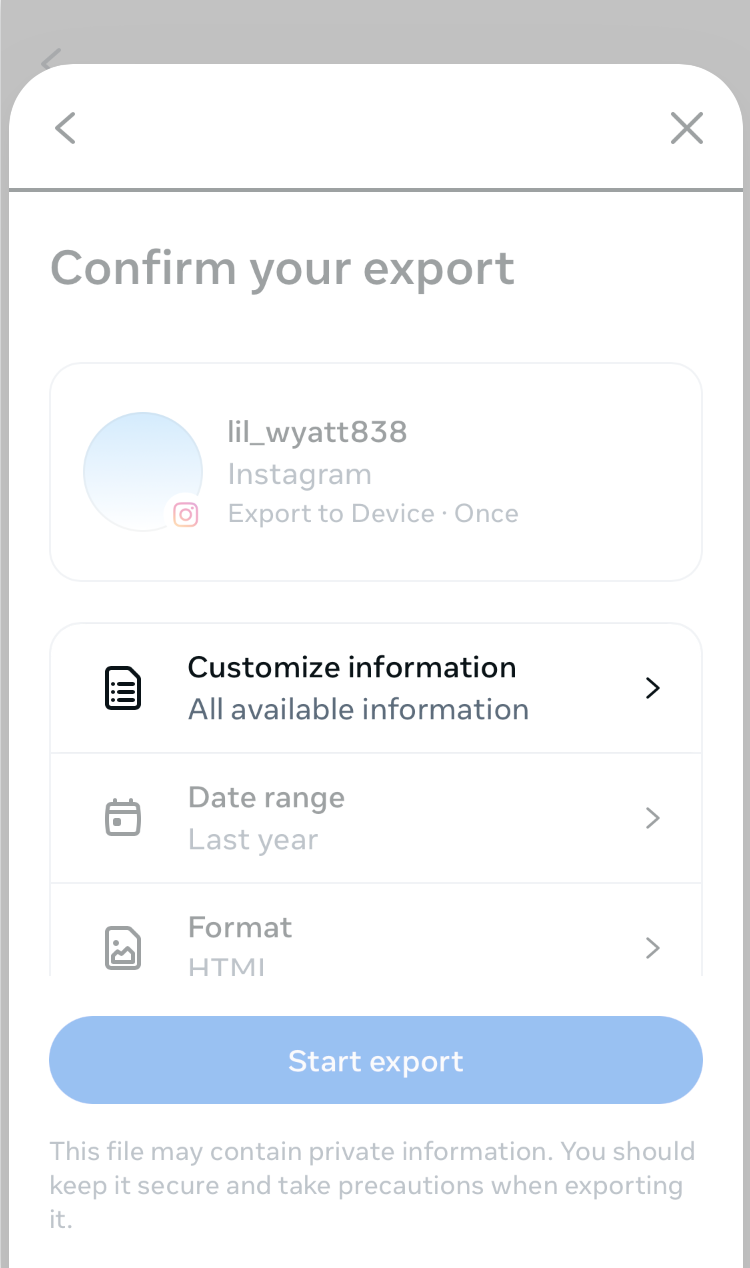Tap the username lil_wyatt838
This screenshot has width=750, height=1268.
[318, 431]
